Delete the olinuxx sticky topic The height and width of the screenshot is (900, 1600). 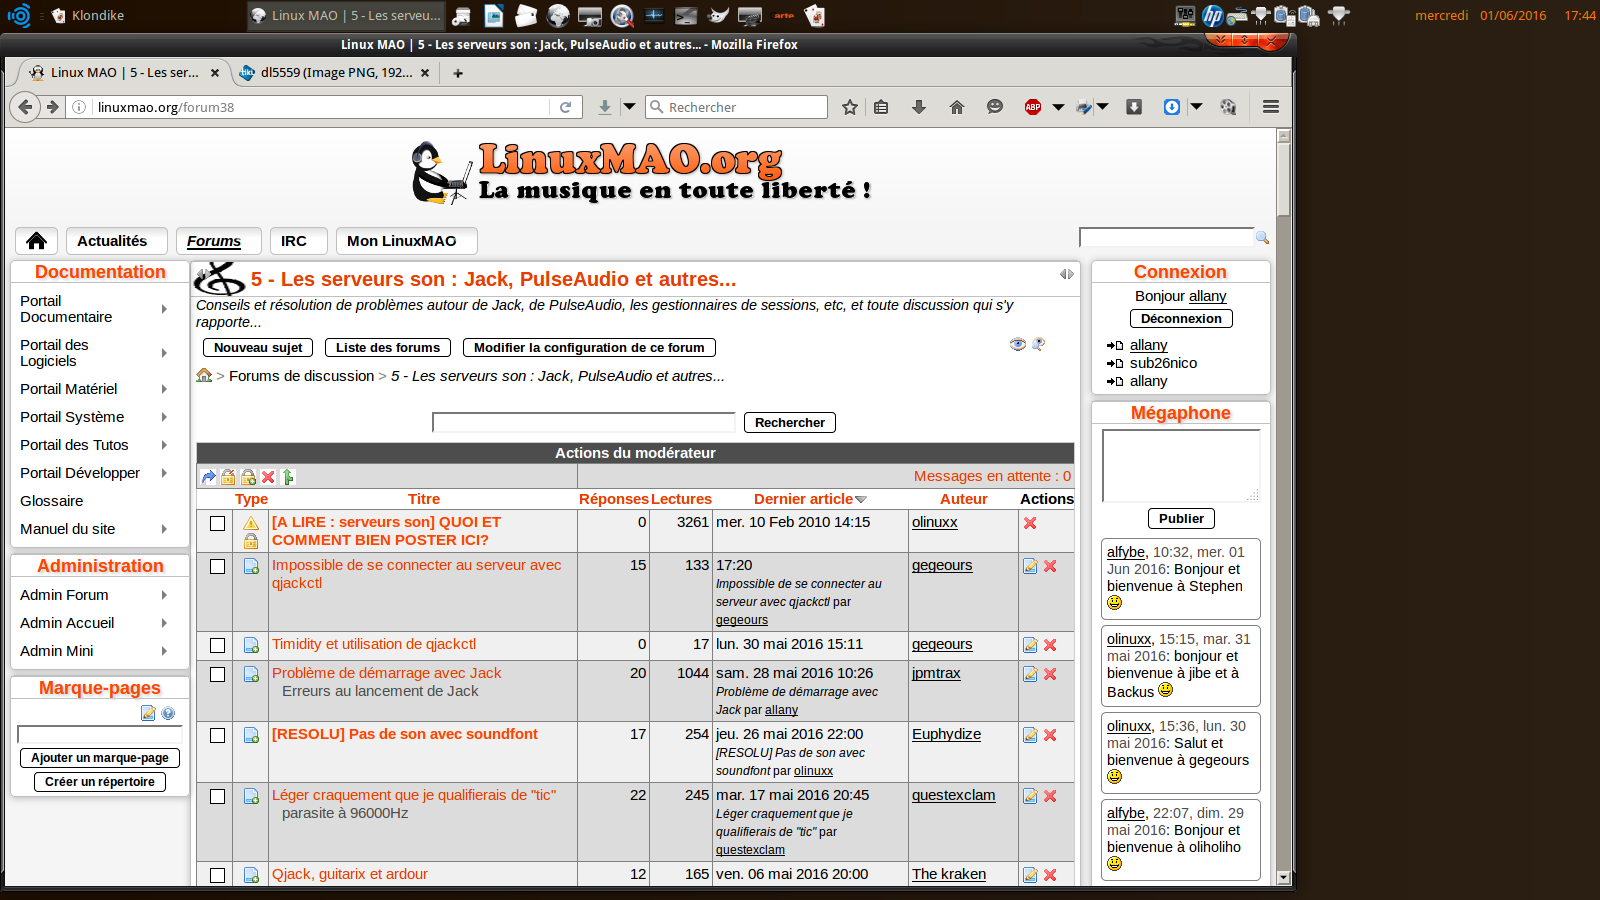(1030, 523)
